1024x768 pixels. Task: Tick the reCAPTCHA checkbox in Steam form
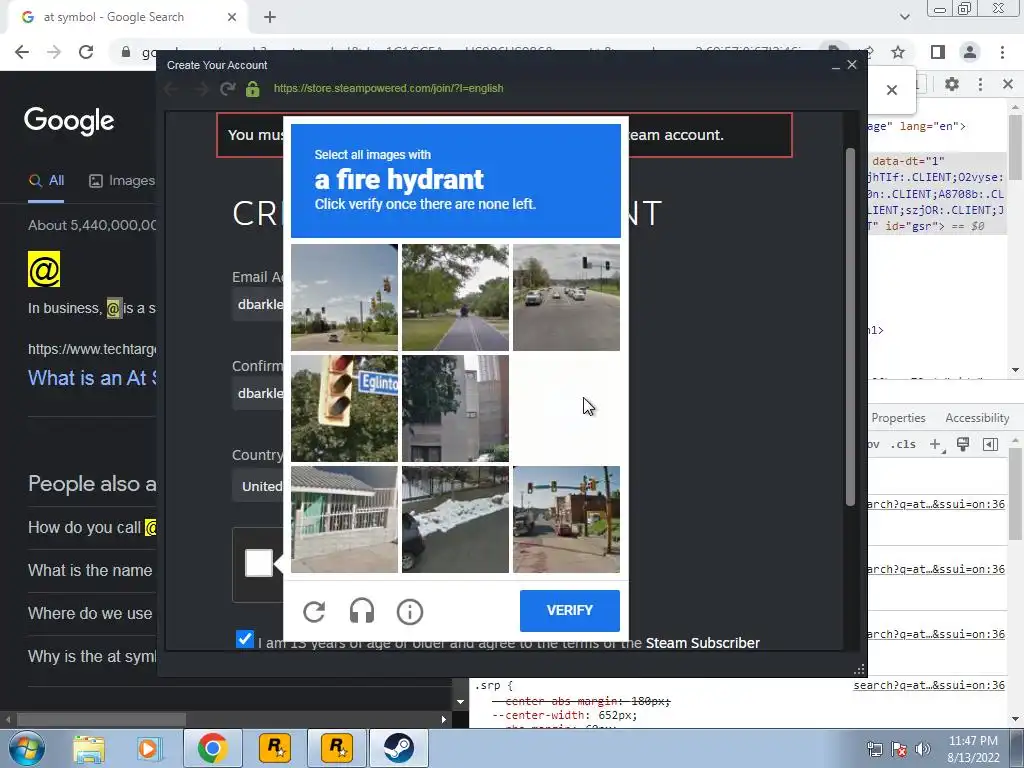tap(259, 563)
